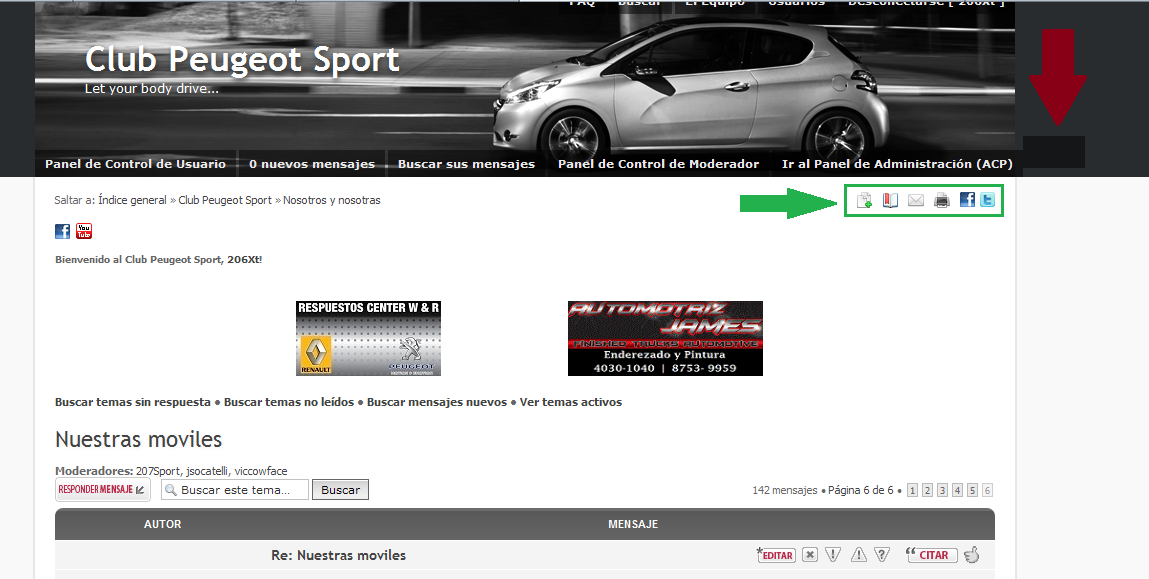Open the print view printer icon
This screenshot has width=1149, height=579.
tap(942, 200)
